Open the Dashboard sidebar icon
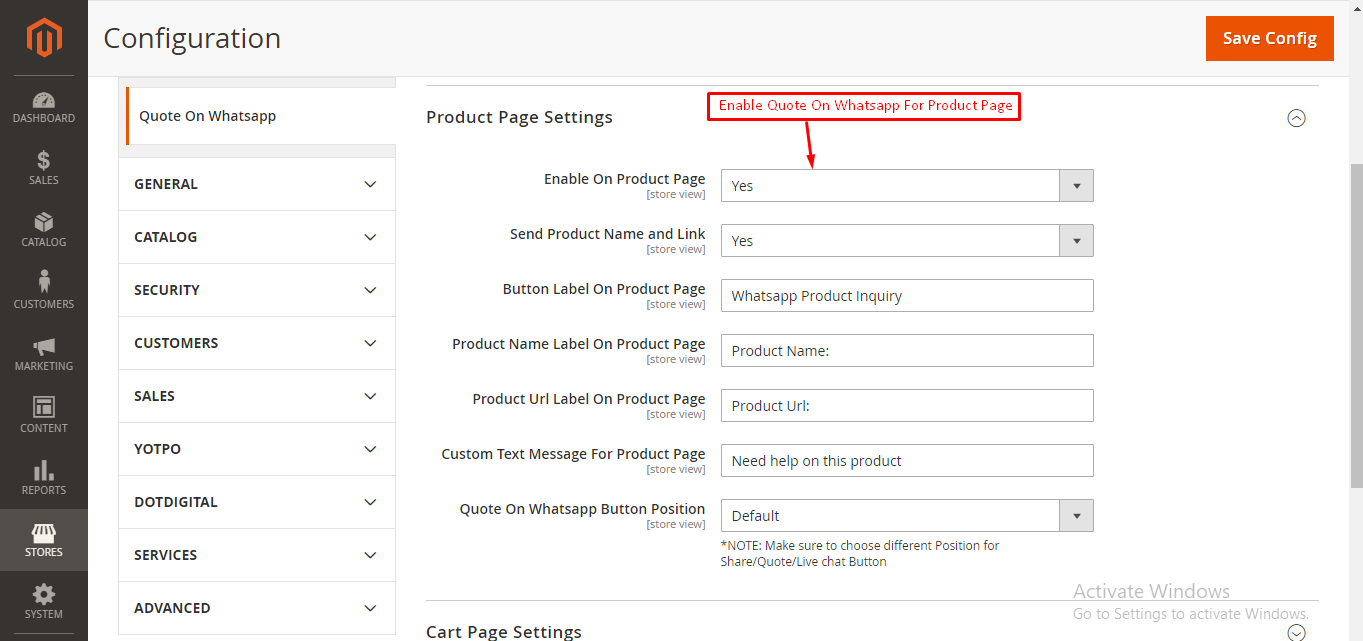Screen dimensions: 1363x641 (44, 107)
